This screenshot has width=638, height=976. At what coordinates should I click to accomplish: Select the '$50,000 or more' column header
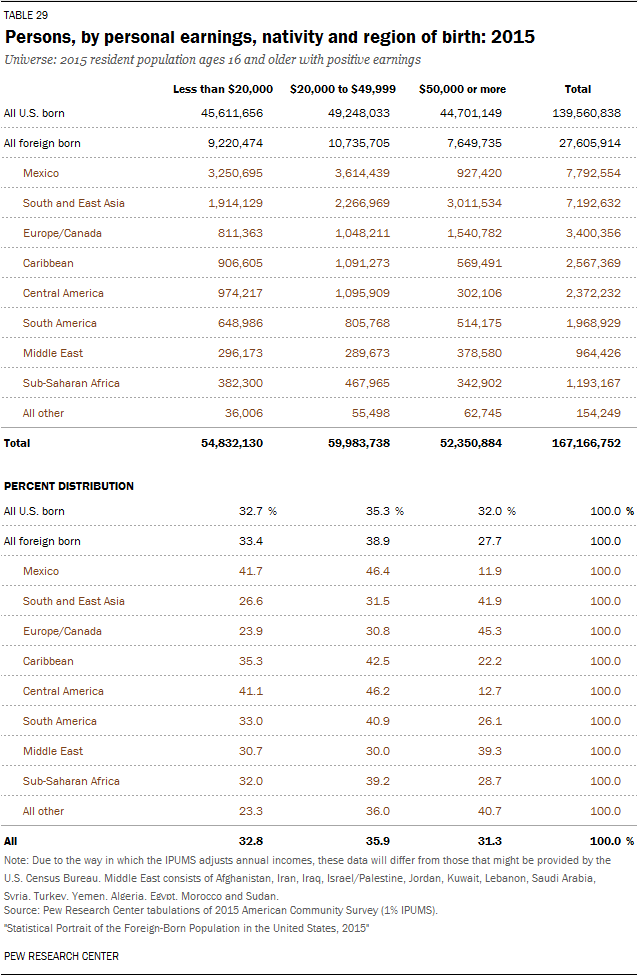462,89
